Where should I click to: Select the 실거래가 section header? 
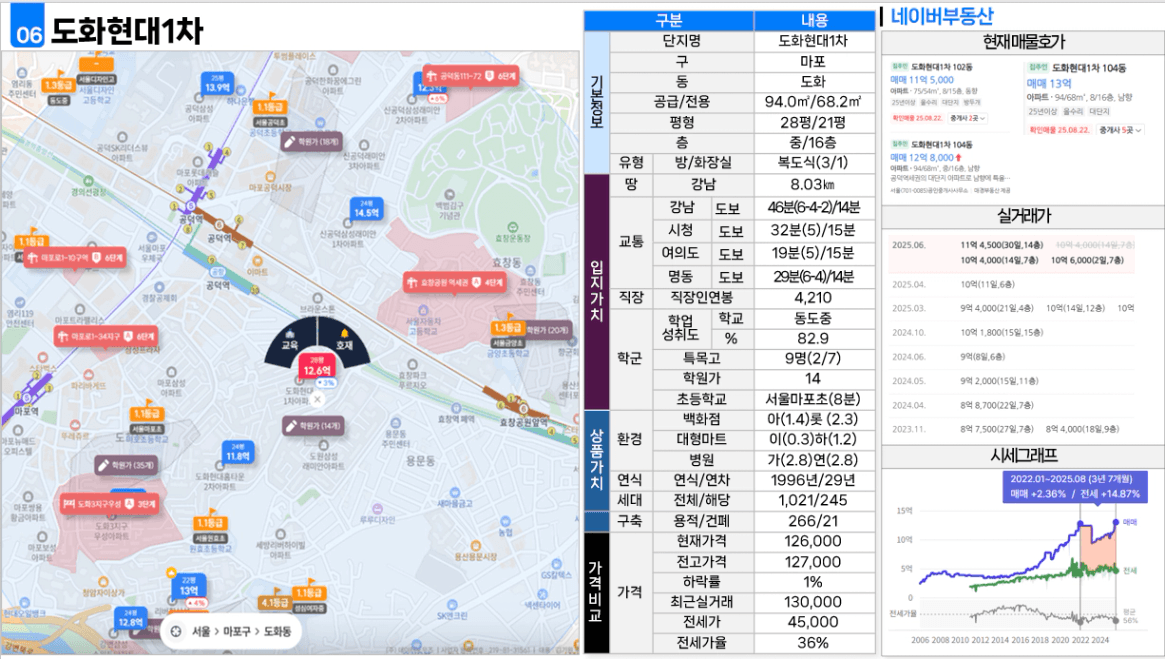(1022, 216)
